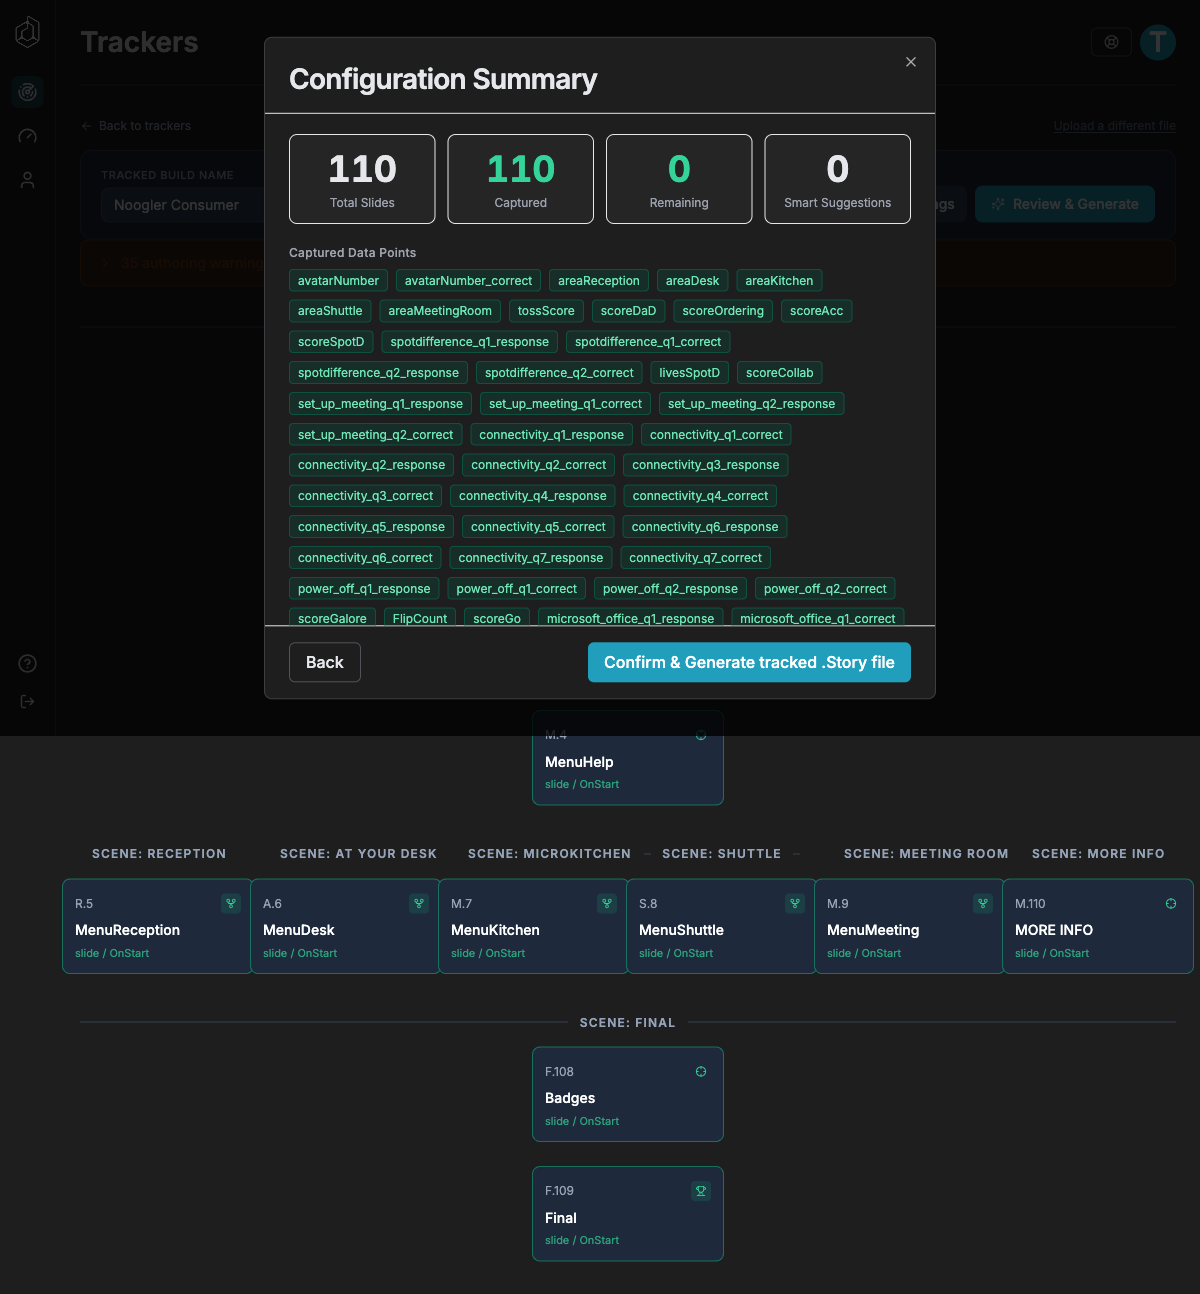
Task: Click the scoreCollab tag
Action: [x=780, y=373]
